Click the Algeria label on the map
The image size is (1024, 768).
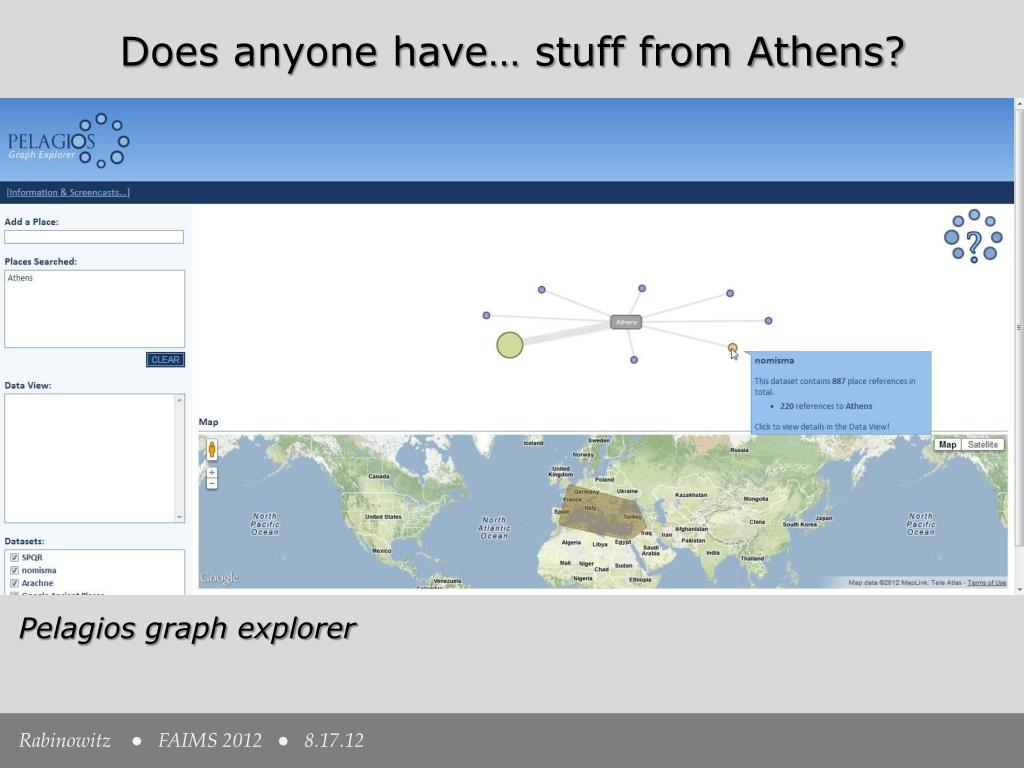[x=571, y=543]
